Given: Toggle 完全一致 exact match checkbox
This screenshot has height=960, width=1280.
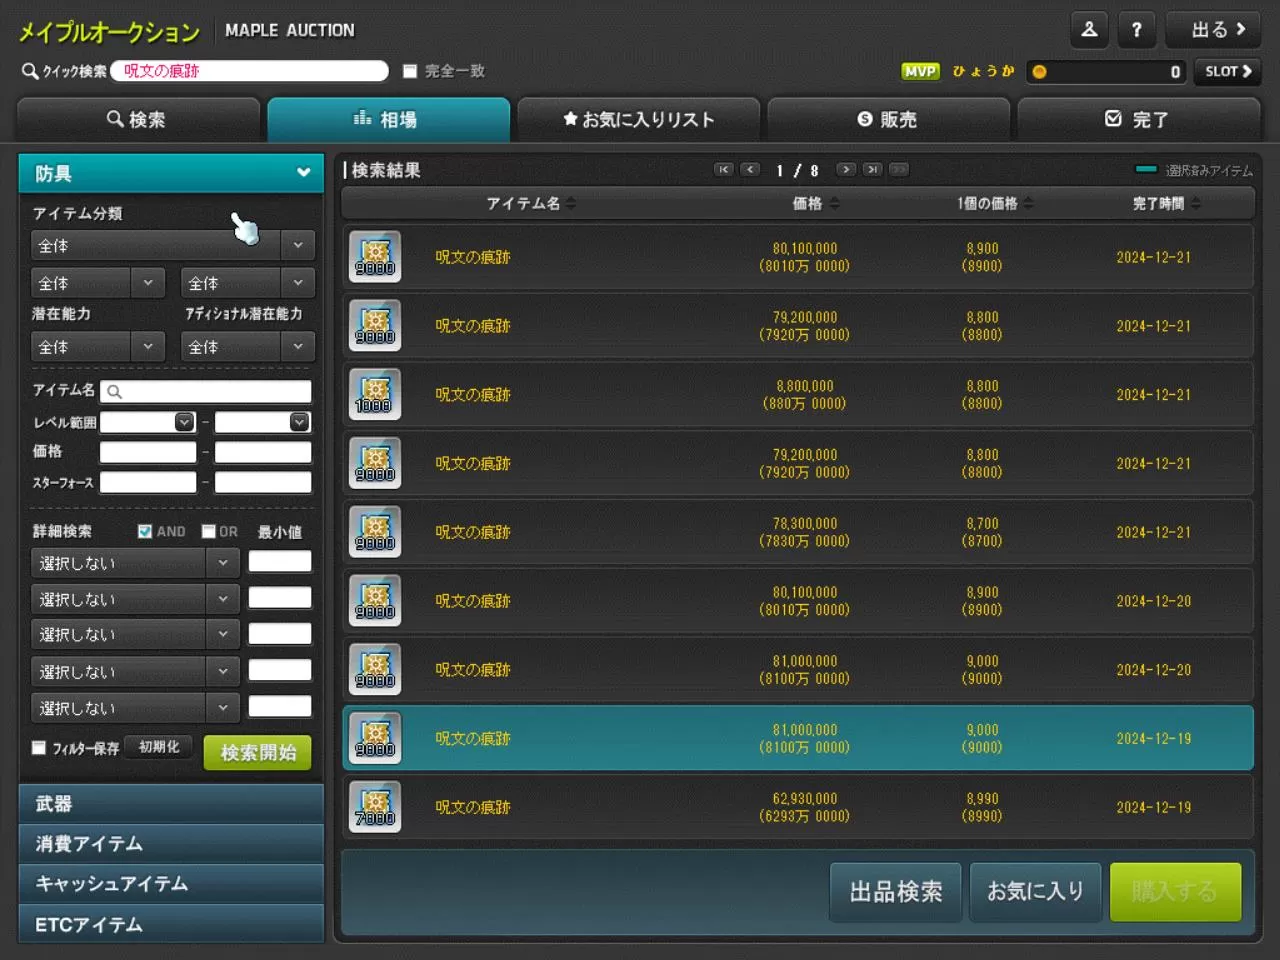Looking at the screenshot, I should [410, 71].
